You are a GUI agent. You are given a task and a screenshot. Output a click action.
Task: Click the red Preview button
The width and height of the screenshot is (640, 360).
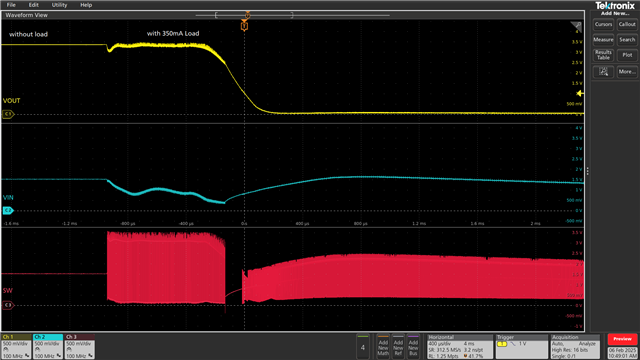pos(622,339)
